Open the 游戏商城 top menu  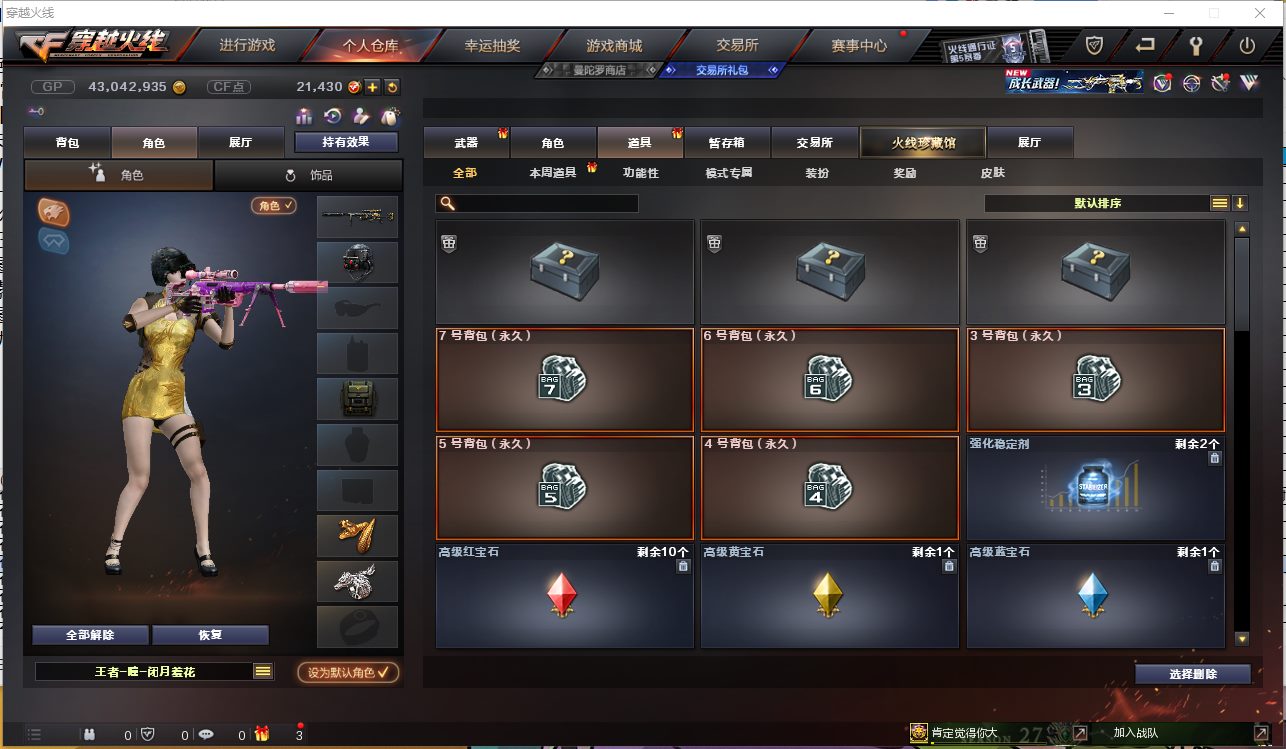click(x=614, y=45)
